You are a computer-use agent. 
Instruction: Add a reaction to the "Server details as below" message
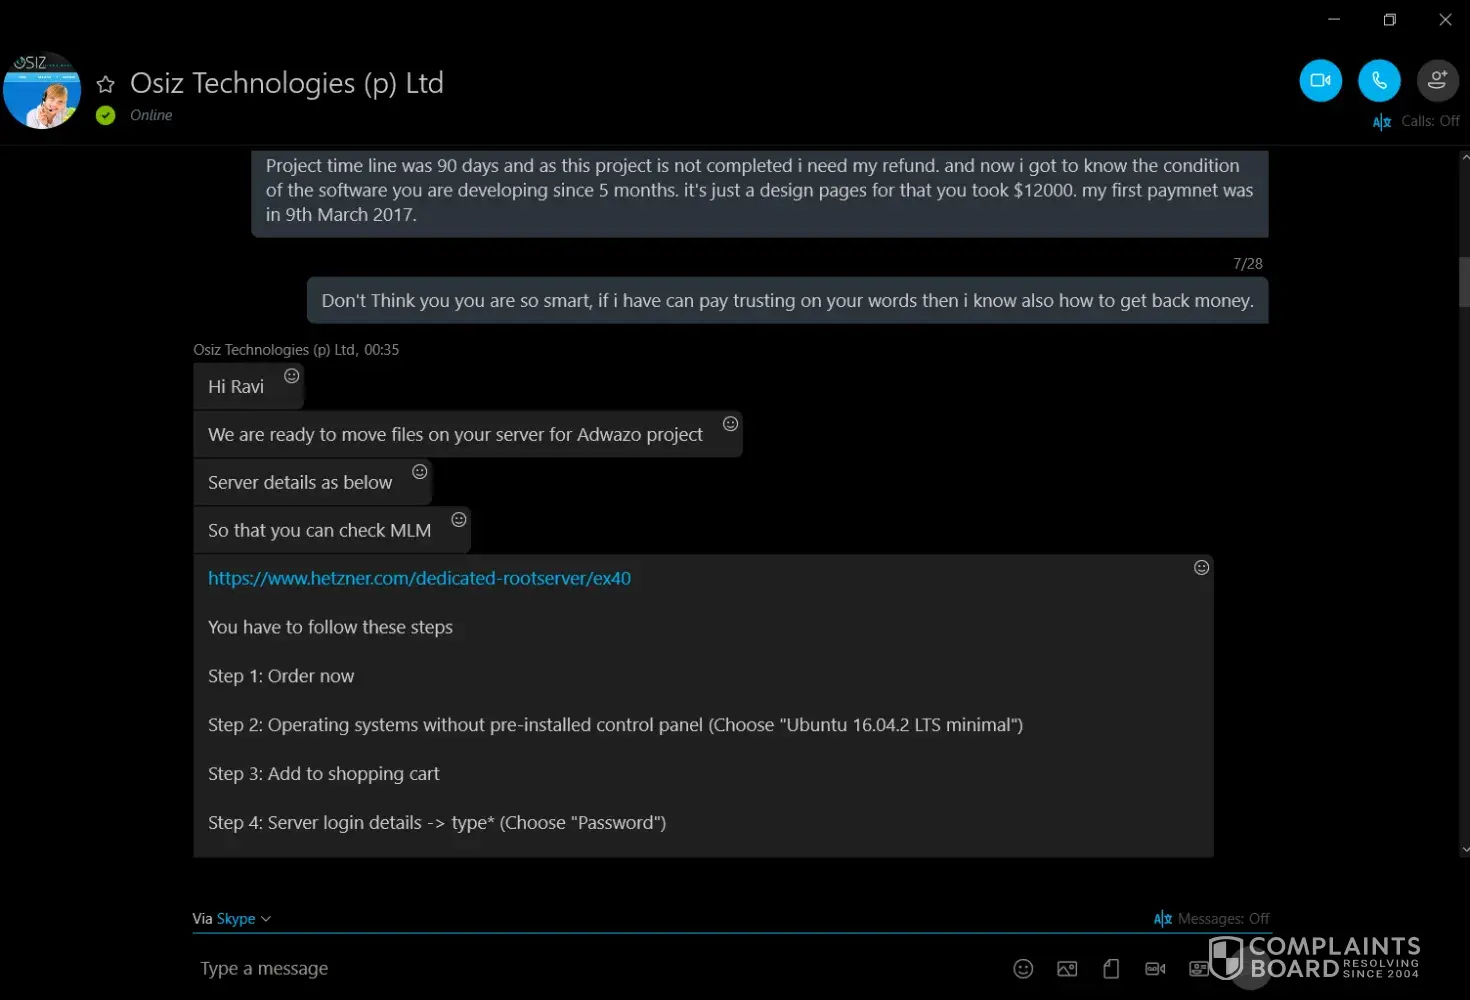pos(420,472)
